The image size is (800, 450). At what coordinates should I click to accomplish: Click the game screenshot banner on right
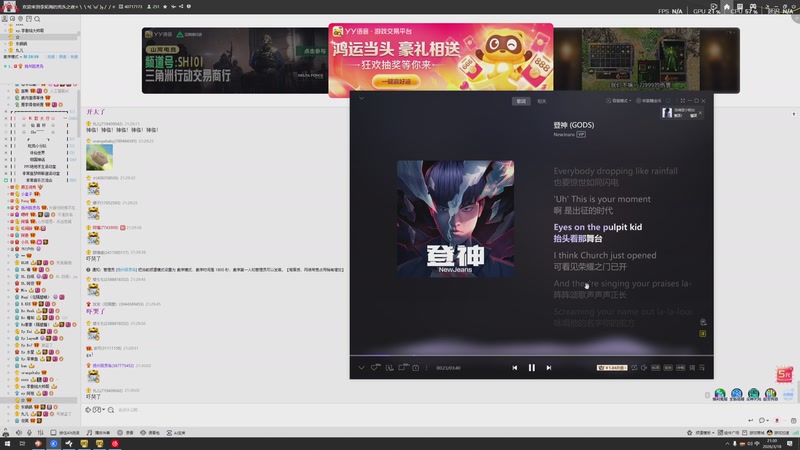tap(646, 60)
